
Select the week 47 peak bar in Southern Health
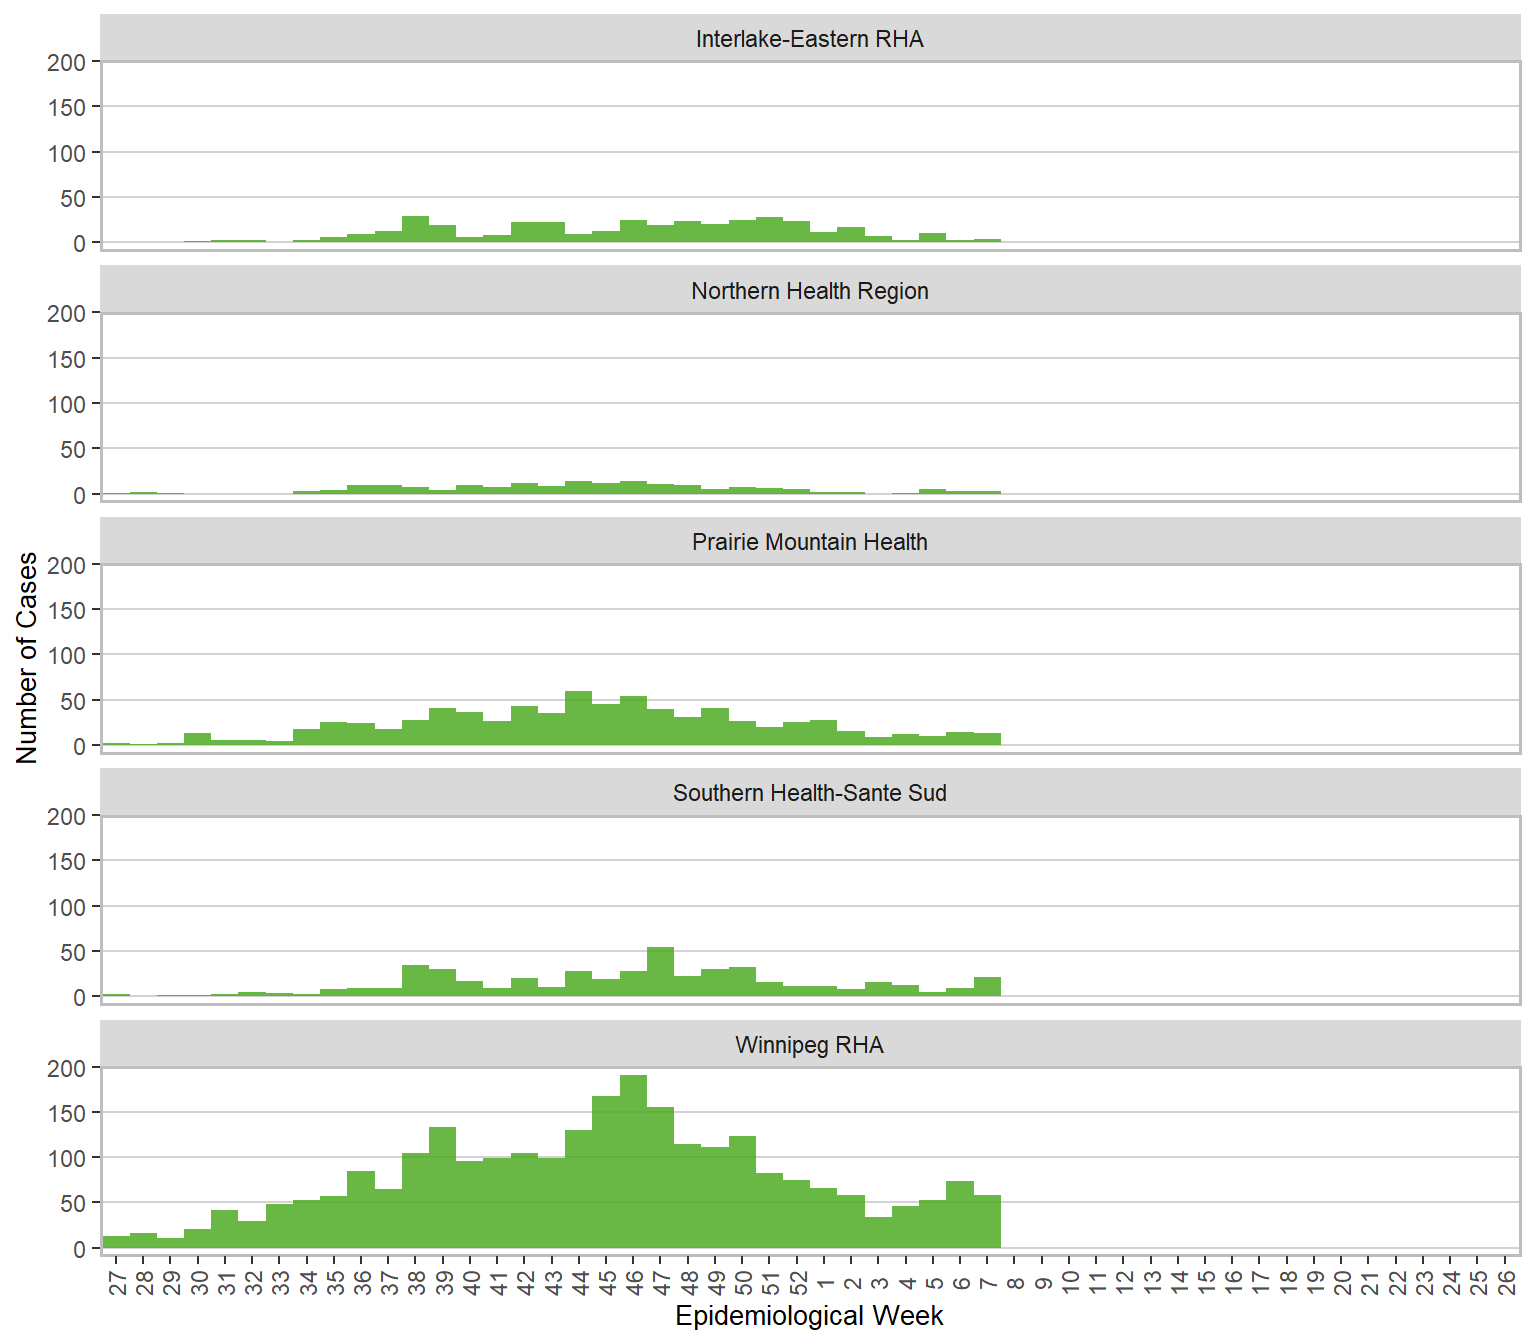[660, 972]
